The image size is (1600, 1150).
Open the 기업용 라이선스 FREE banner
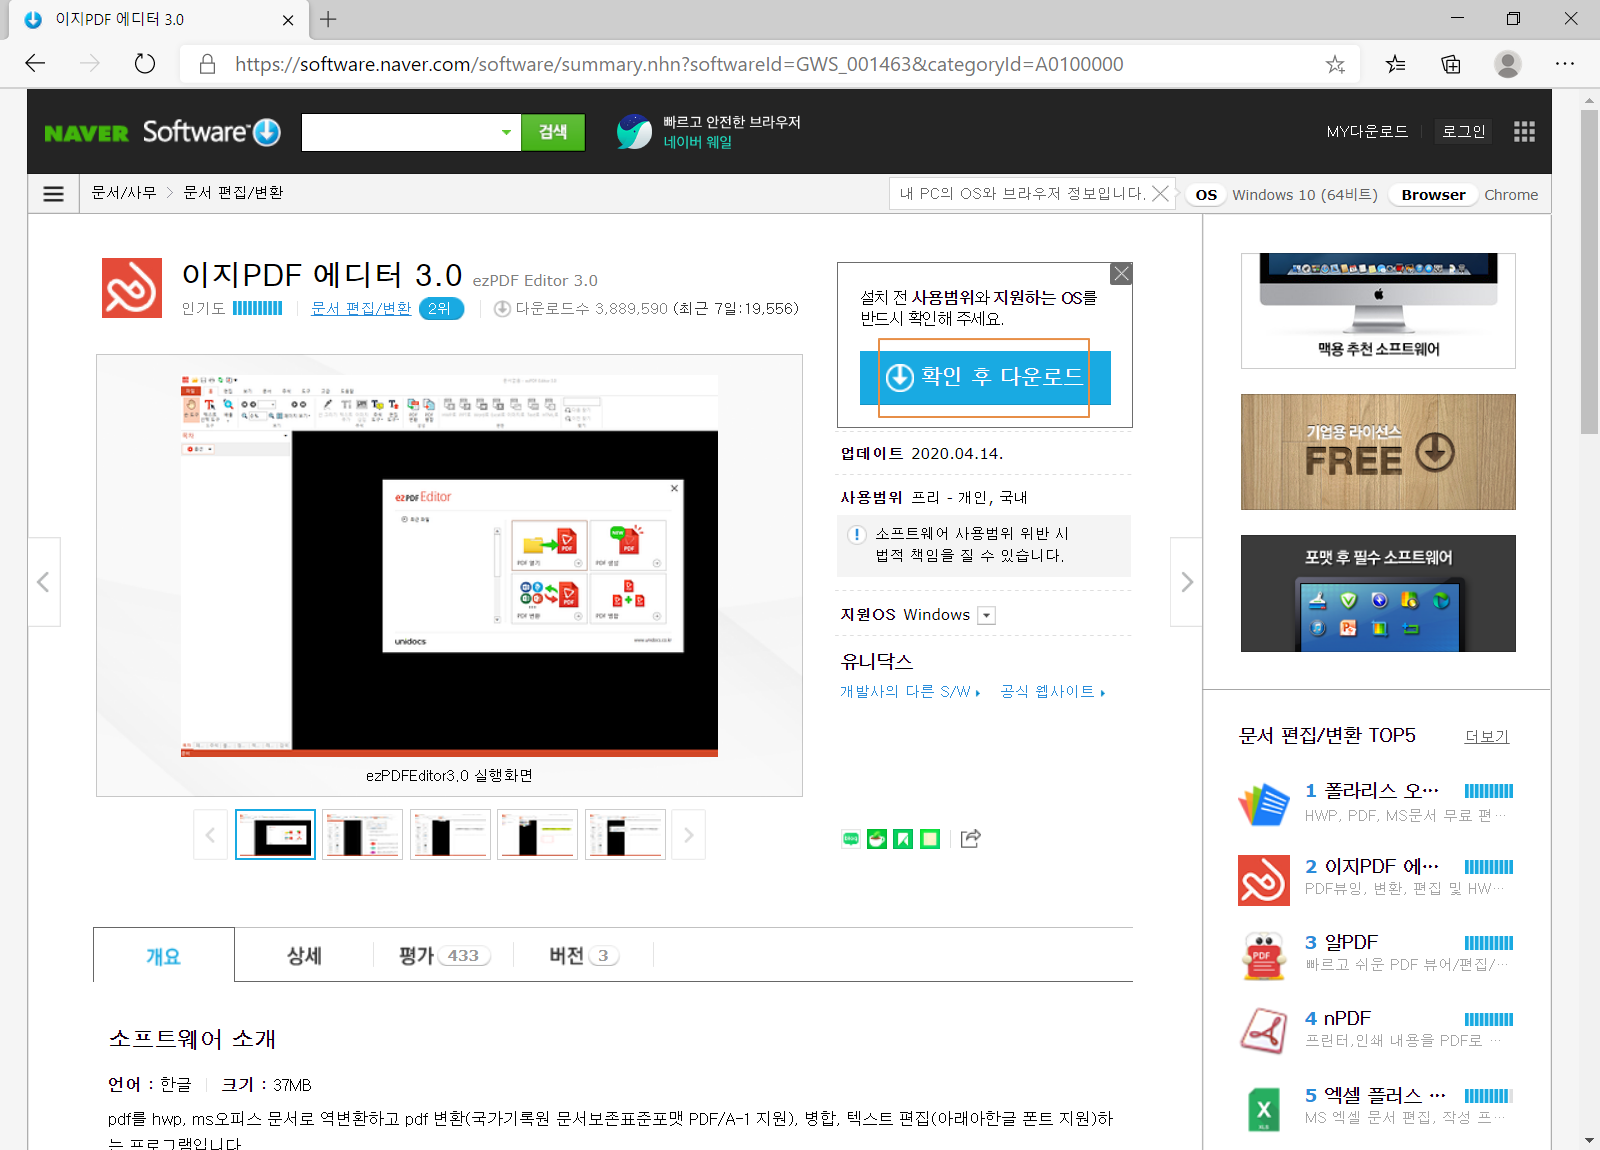tap(1378, 452)
